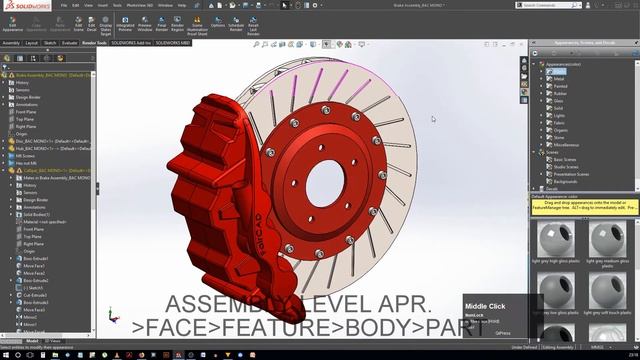
Task: Click Display States Target
Action: [105, 26]
